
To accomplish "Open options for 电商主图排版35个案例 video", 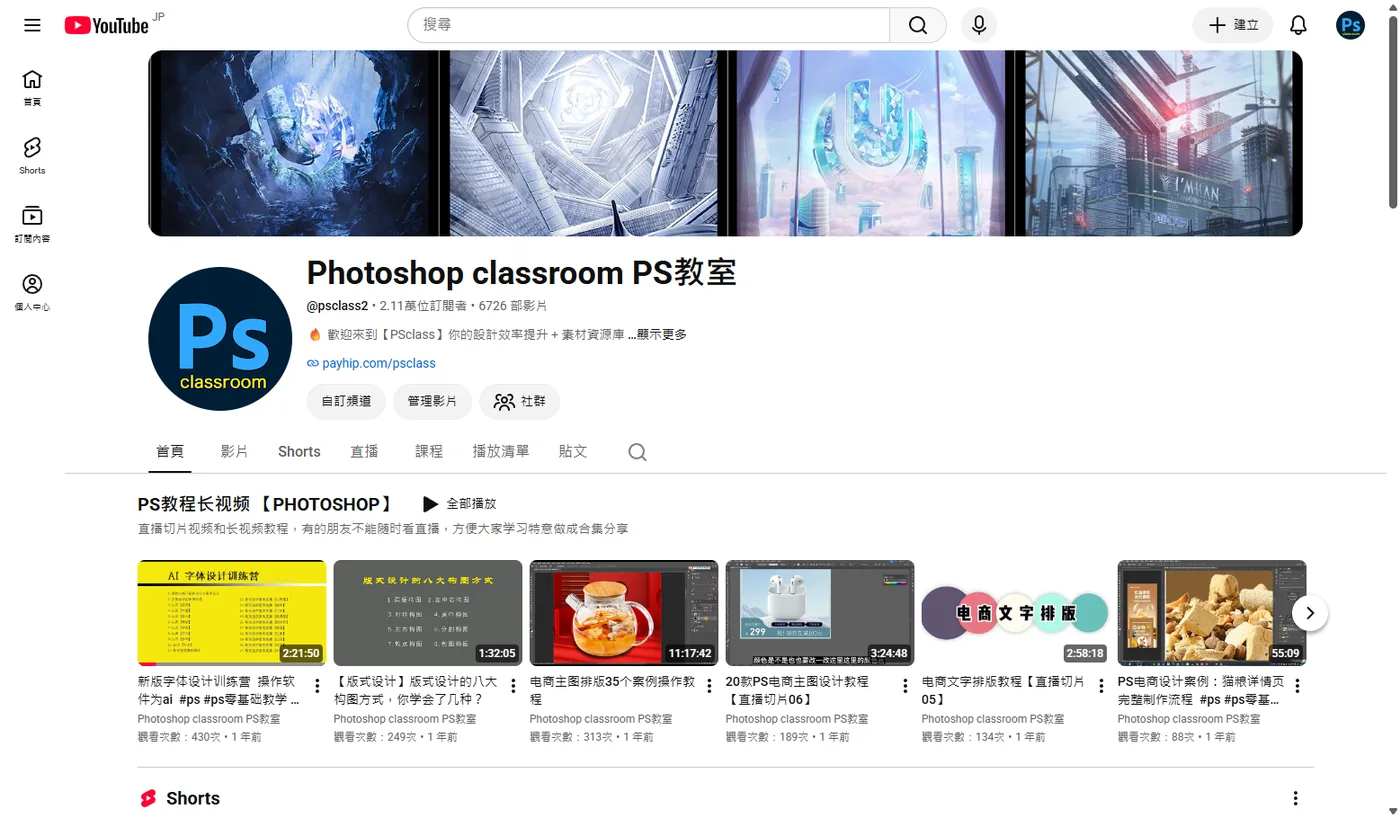I will 709,686.
